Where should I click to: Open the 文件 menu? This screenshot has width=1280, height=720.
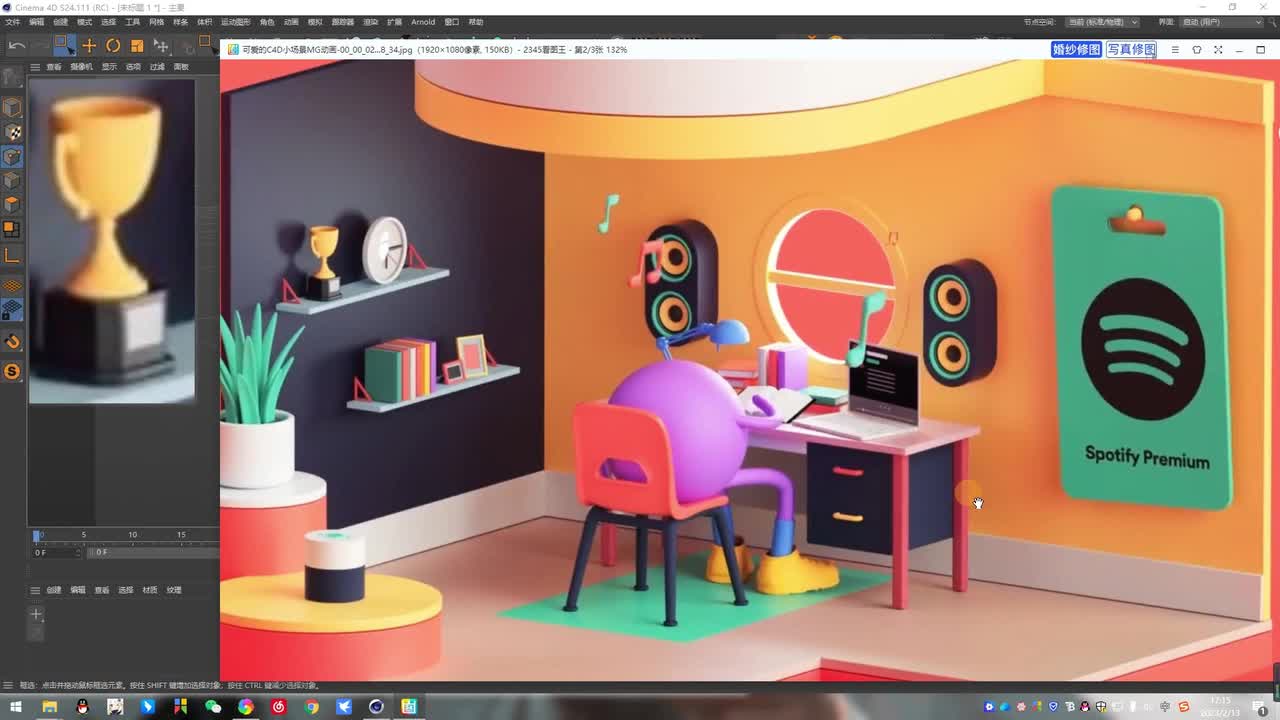click(x=12, y=22)
